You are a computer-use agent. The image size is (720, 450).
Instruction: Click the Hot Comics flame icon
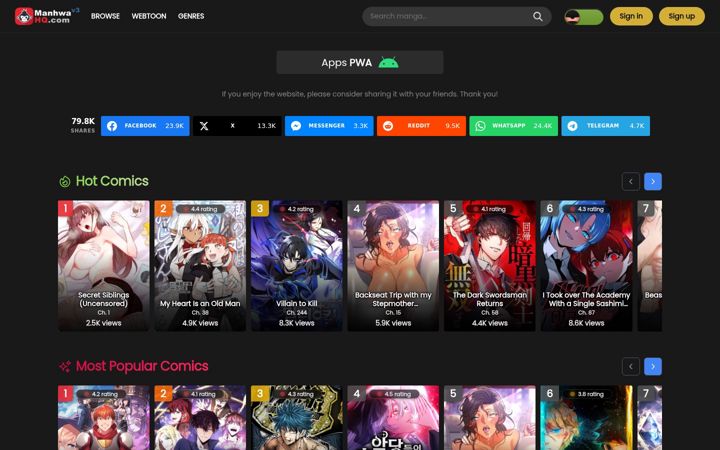pos(65,181)
